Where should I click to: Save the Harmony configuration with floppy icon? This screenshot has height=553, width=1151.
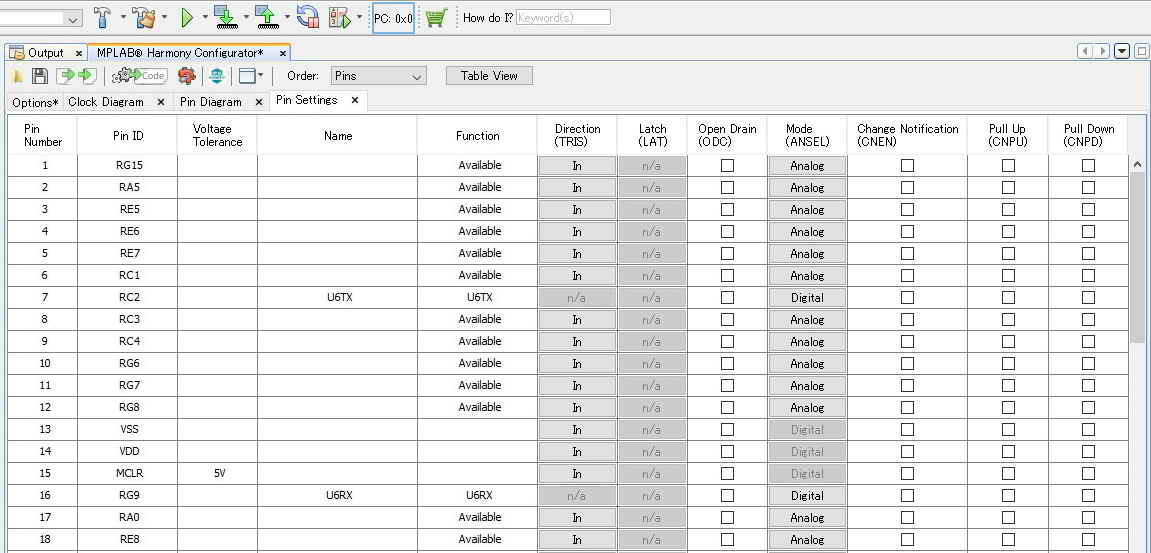40,76
